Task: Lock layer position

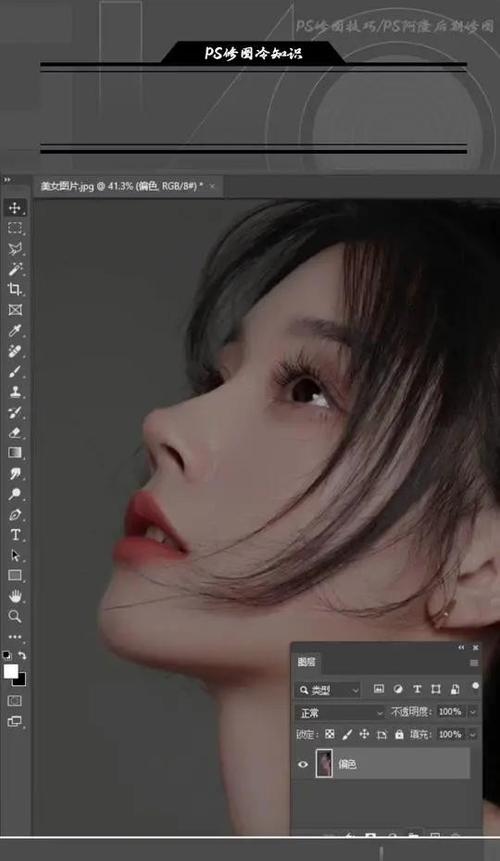Action: (364, 734)
